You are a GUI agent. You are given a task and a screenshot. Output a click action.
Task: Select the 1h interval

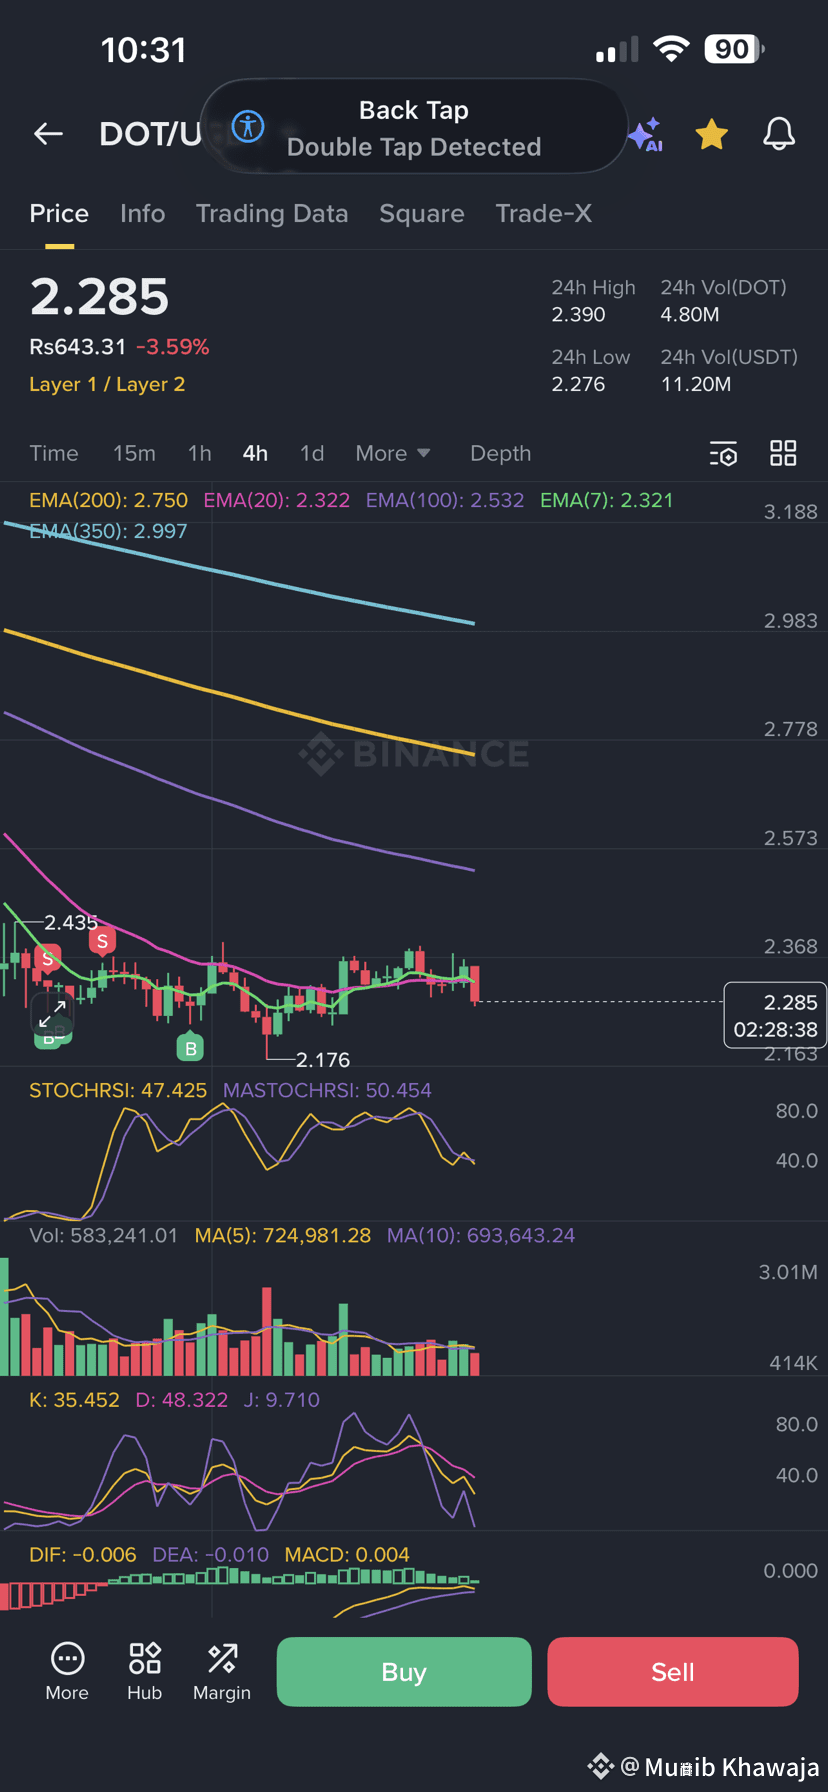coord(200,453)
